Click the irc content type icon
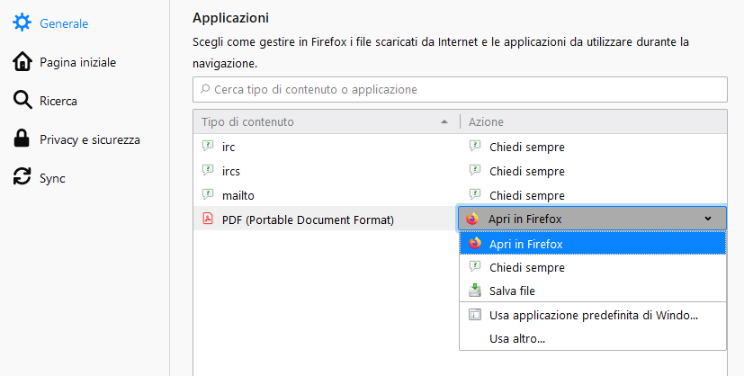The image size is (744, 376). click(x=207, y=146)
